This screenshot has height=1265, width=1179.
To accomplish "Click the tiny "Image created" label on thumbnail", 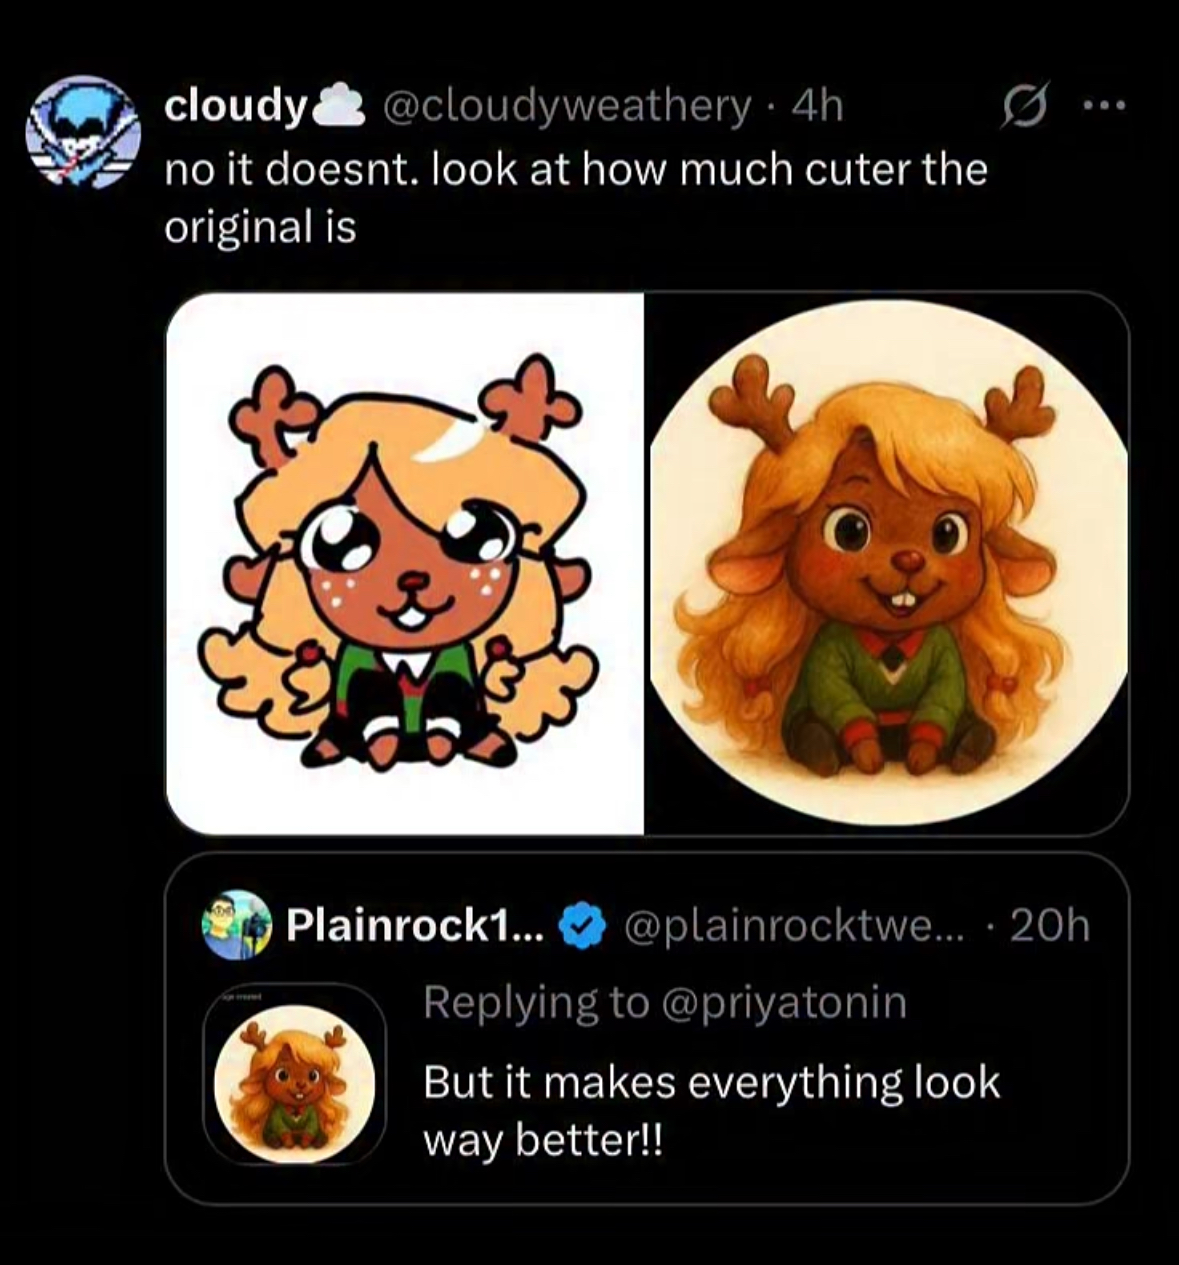I will pyautogui.click(x=241, y=997).
